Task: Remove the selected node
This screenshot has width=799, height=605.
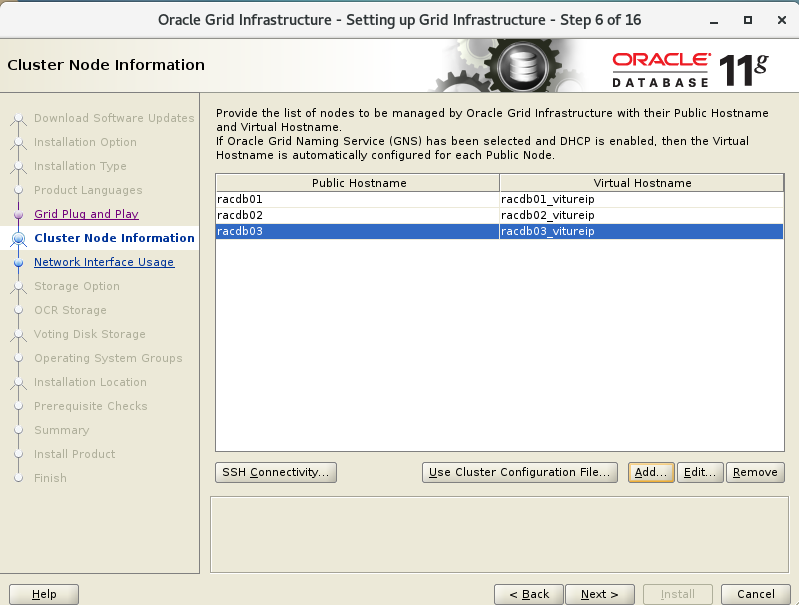Action: pyautogui.click(x=755, y=472)
